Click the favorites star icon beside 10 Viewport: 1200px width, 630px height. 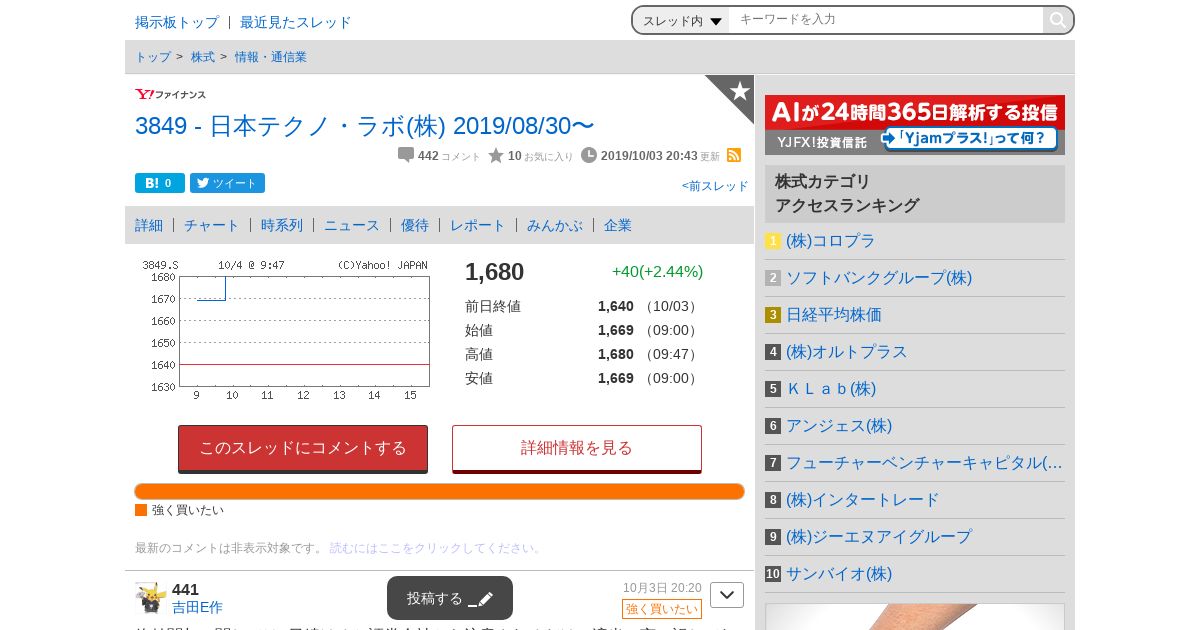pos(496,155)
